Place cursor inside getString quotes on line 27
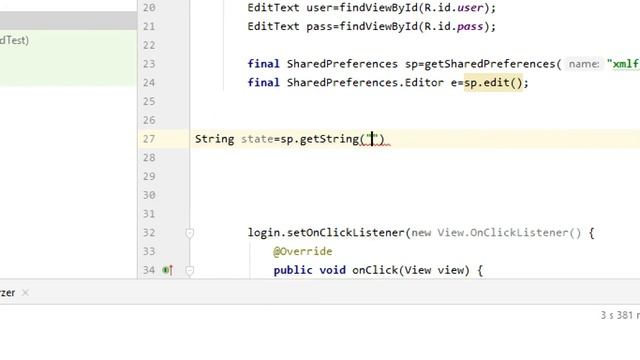The height and width of the screenshot is (360, 640). pyautogui.click(x=372, y=139)
